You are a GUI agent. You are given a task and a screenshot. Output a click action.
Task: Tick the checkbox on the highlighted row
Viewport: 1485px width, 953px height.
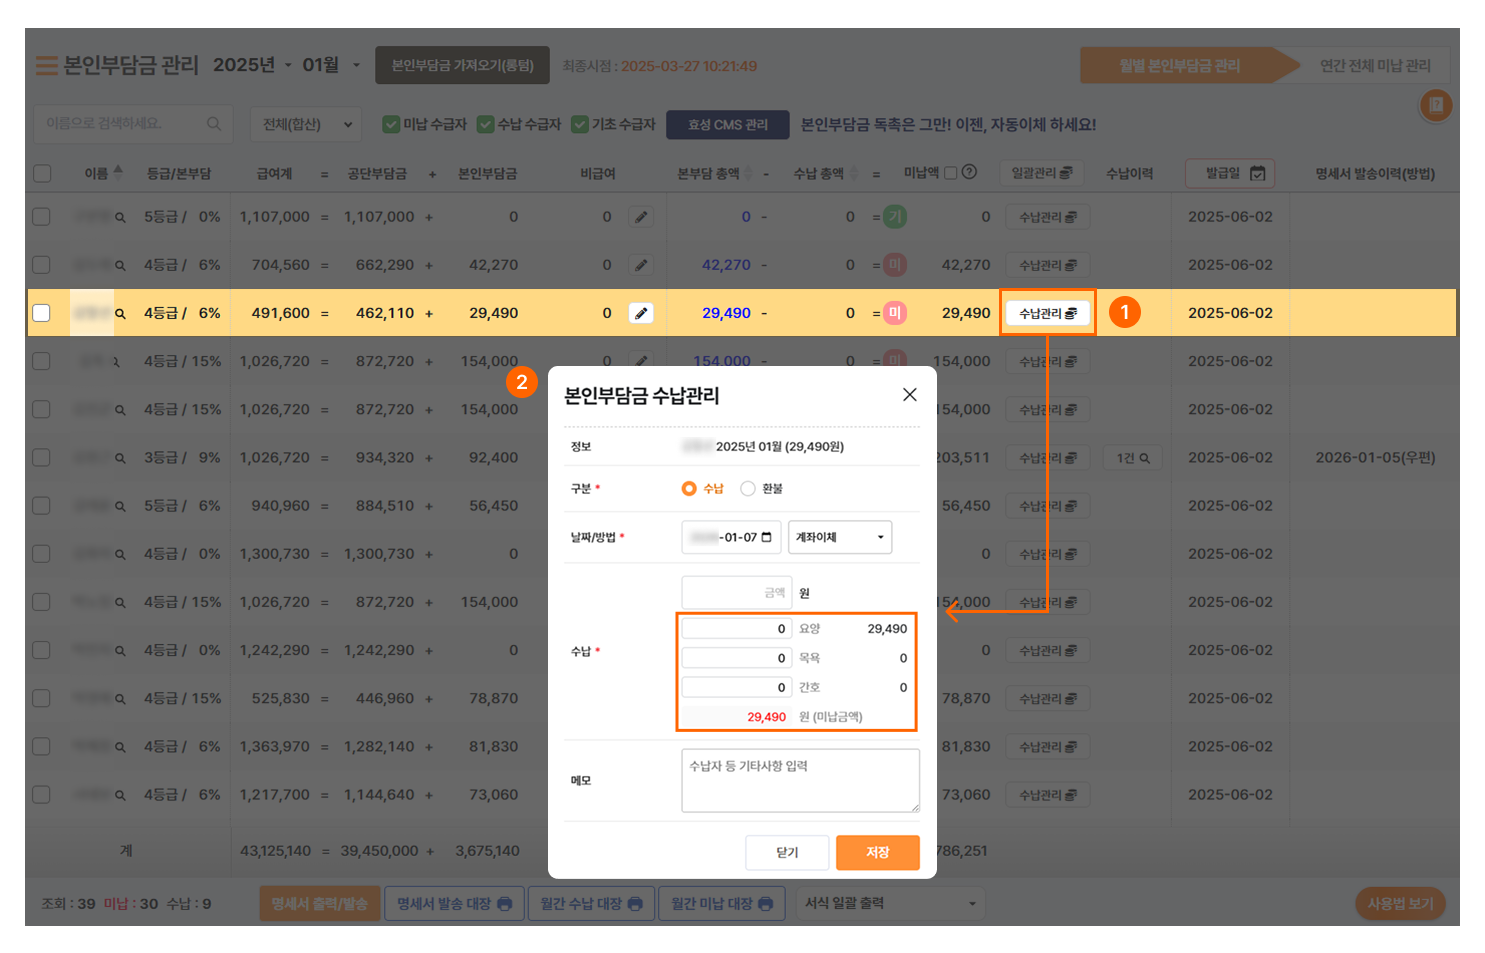[x=42, y=313]
